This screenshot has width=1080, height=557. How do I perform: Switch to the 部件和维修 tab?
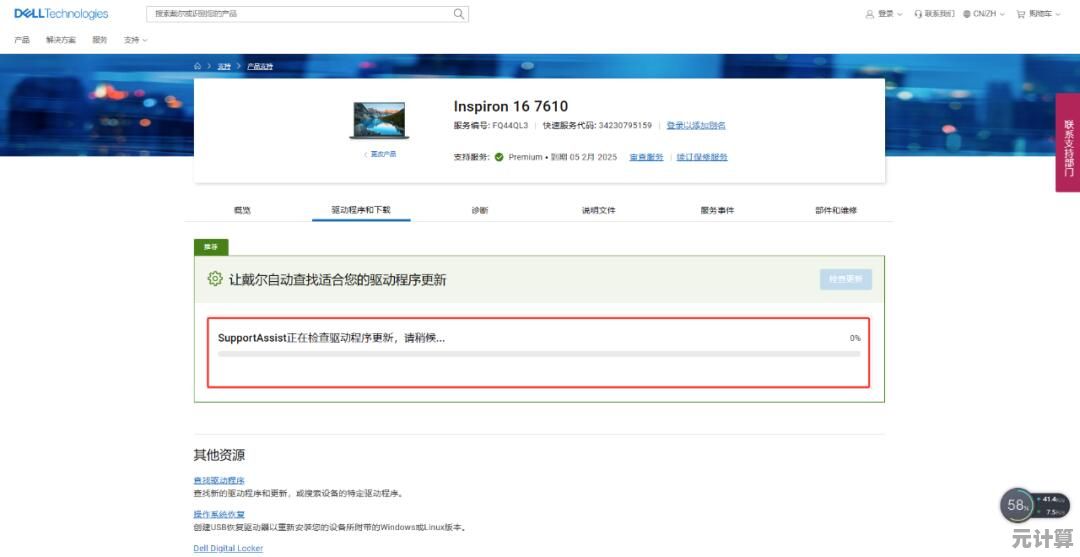[x=836, y=210]
